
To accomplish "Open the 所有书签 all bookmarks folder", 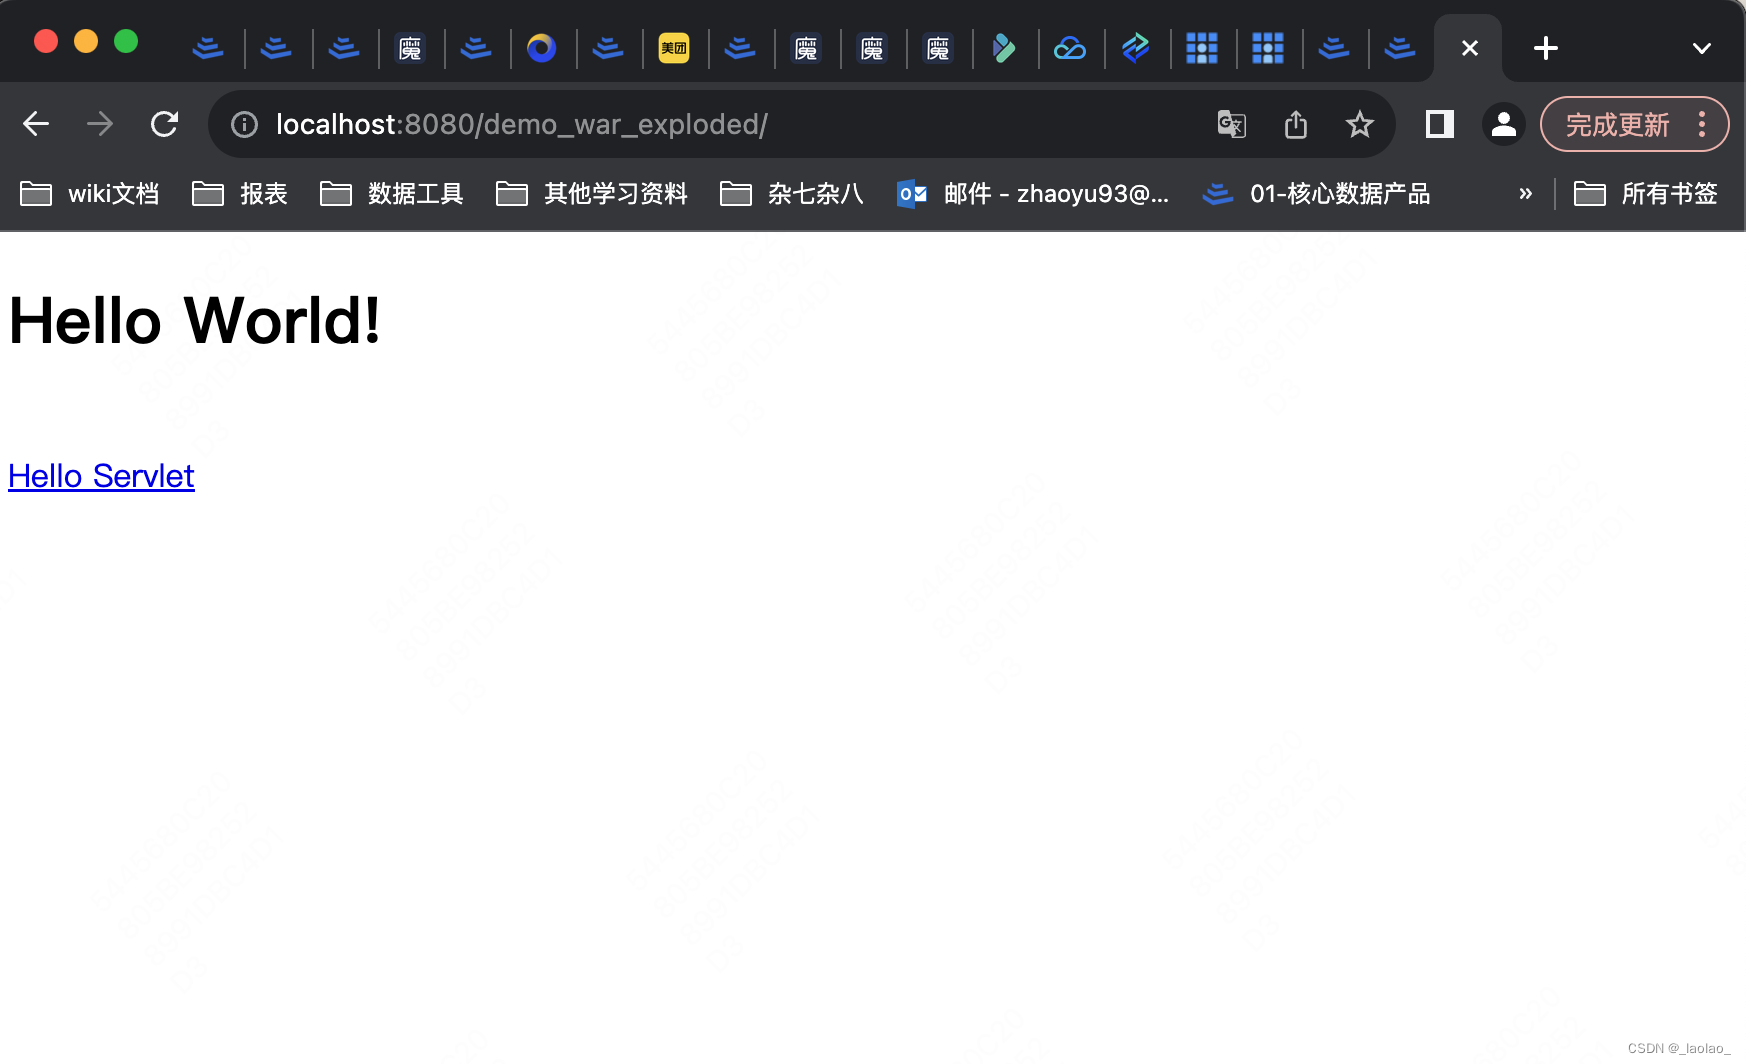I will pos(1646,193).
